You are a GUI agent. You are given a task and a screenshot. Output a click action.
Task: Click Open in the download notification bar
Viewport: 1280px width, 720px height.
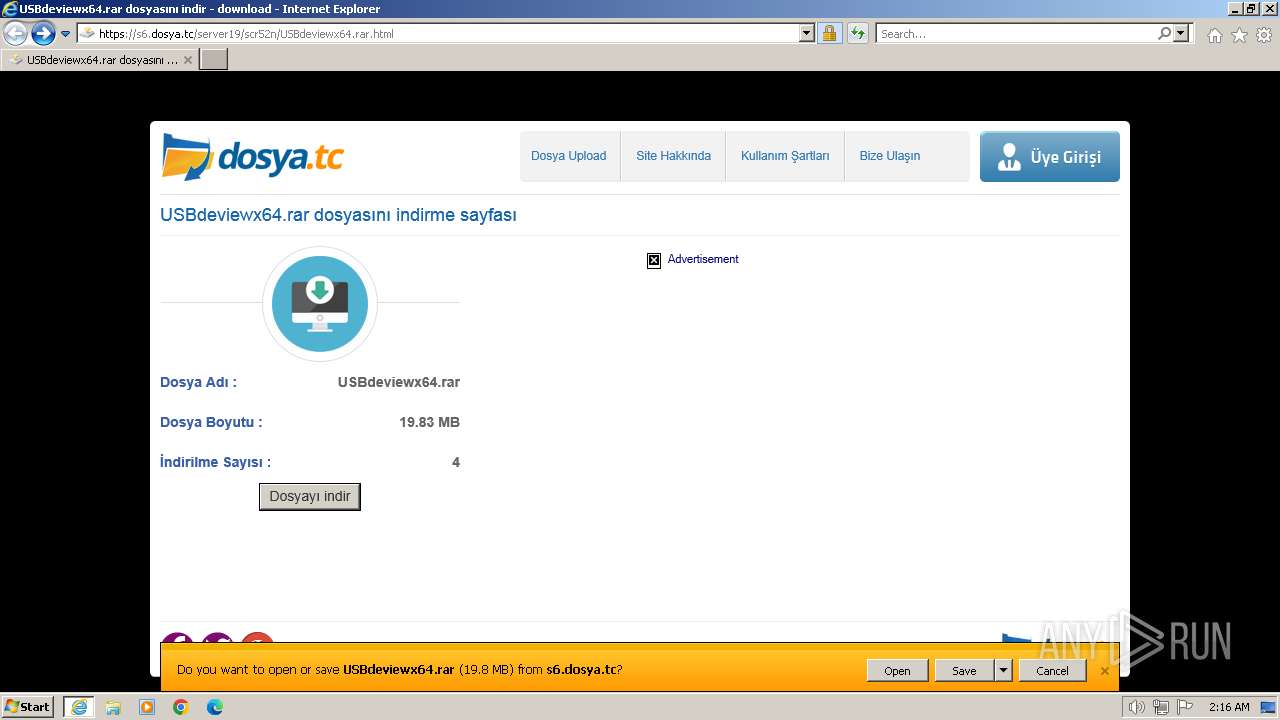pos(897,671)
